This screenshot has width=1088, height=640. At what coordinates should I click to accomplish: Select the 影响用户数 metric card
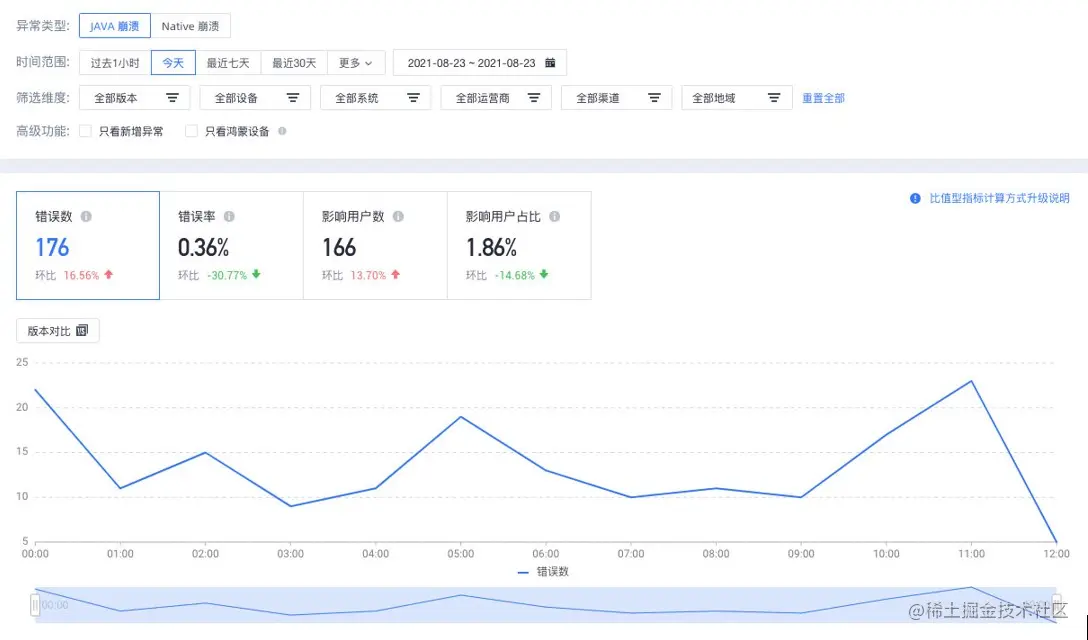click(x=375, y=246)
